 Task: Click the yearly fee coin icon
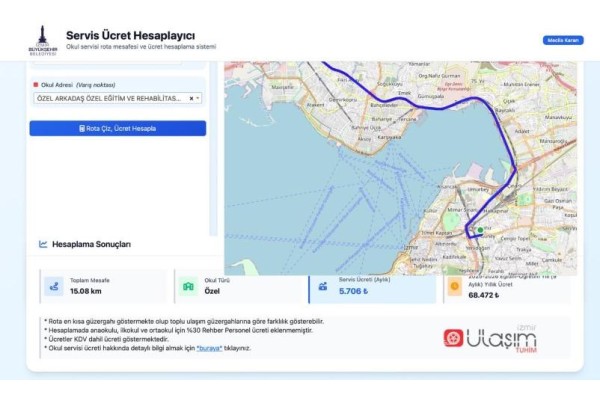[455, 286]
